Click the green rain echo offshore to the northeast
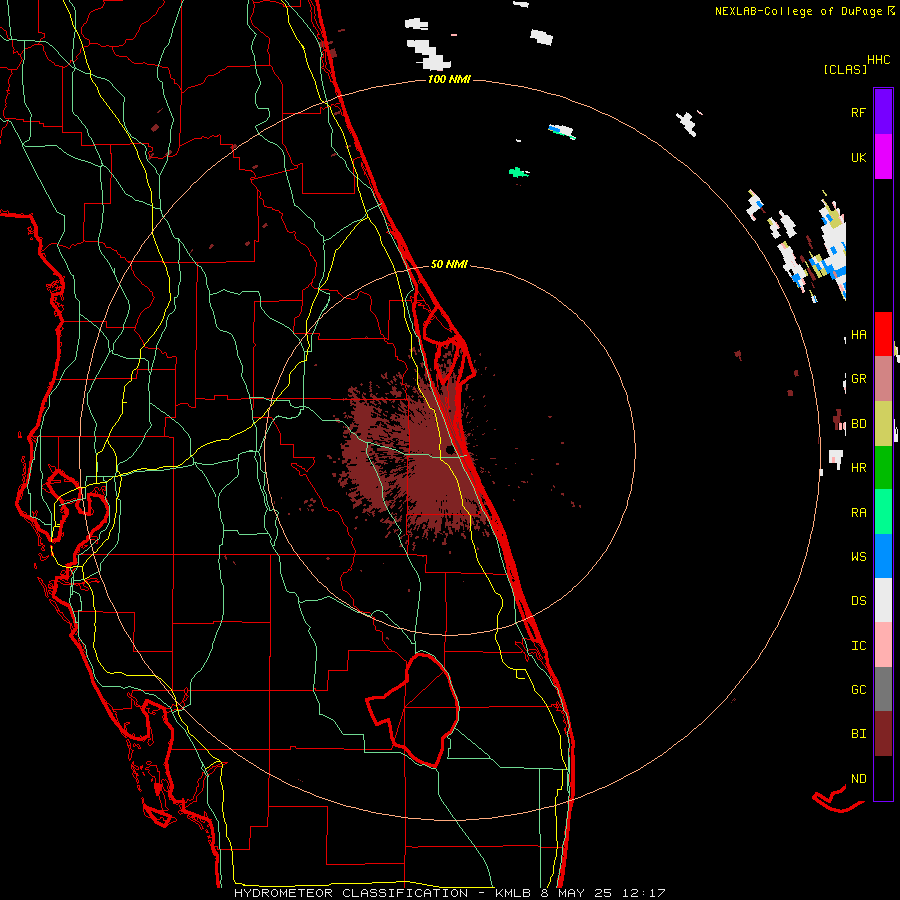Viewport: 900px width, 900px height. [518, 172]
